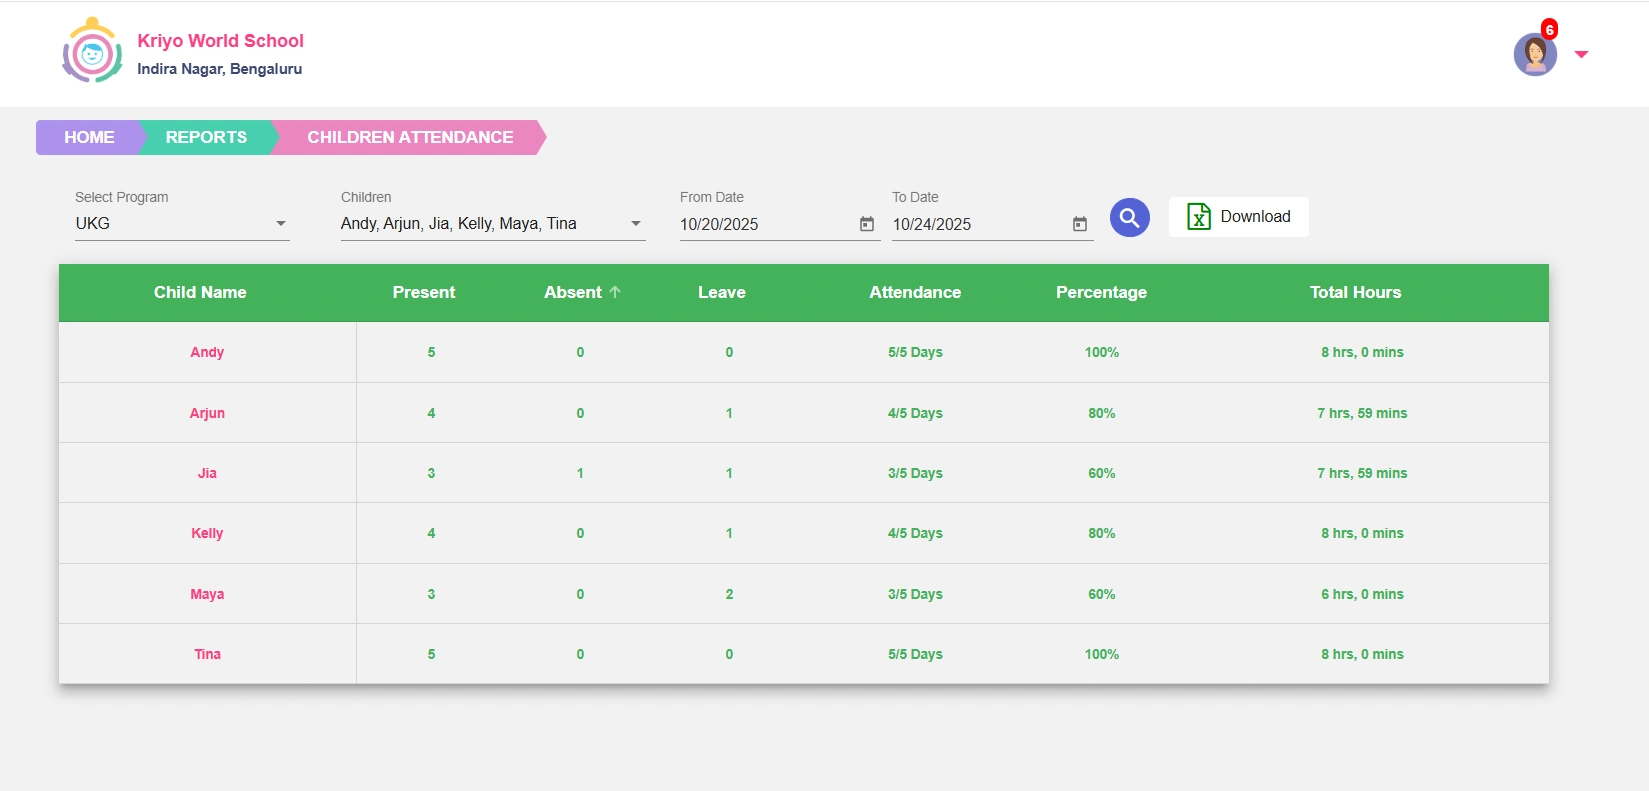Sort by the Present column header
Screen dimensions: 1649x791
click(424, 292)
